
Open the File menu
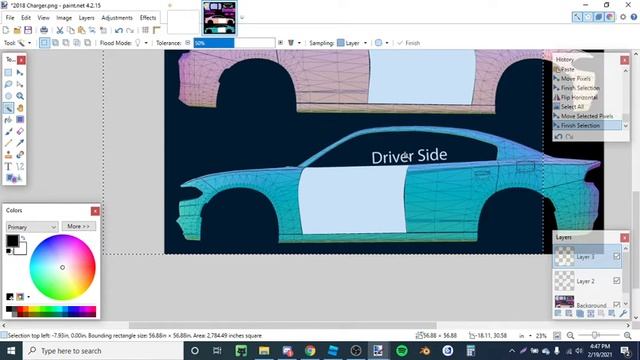tap(10, 18)
